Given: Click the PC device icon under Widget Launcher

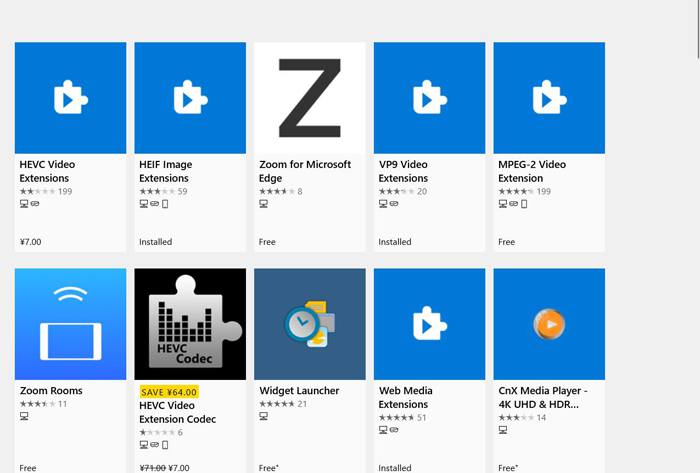Looking at the screenshot, I should (263, 416).
